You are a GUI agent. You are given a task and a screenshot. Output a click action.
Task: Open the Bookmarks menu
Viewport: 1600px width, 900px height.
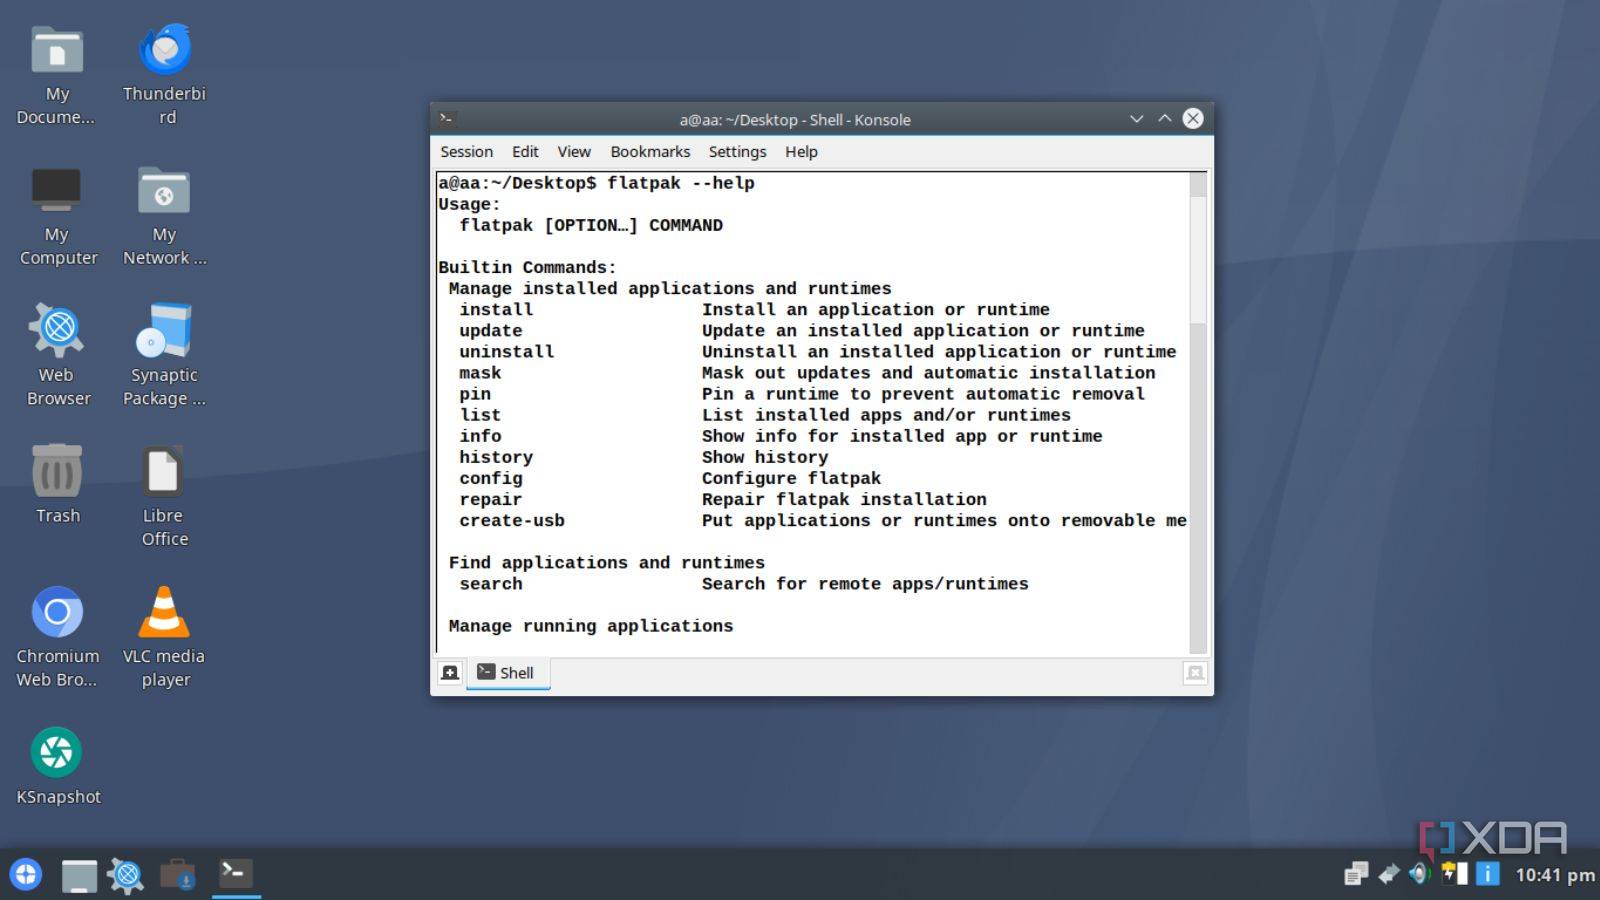650,152
